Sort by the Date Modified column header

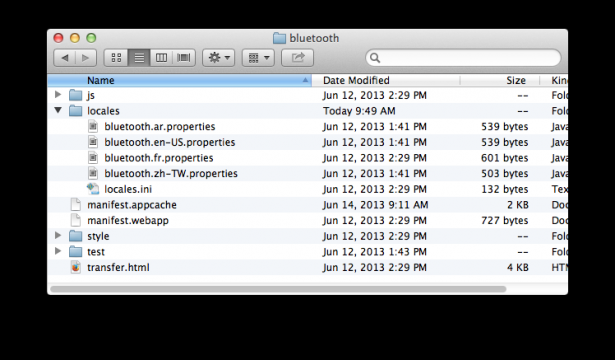pyautogui.click(x=386, y=80)
